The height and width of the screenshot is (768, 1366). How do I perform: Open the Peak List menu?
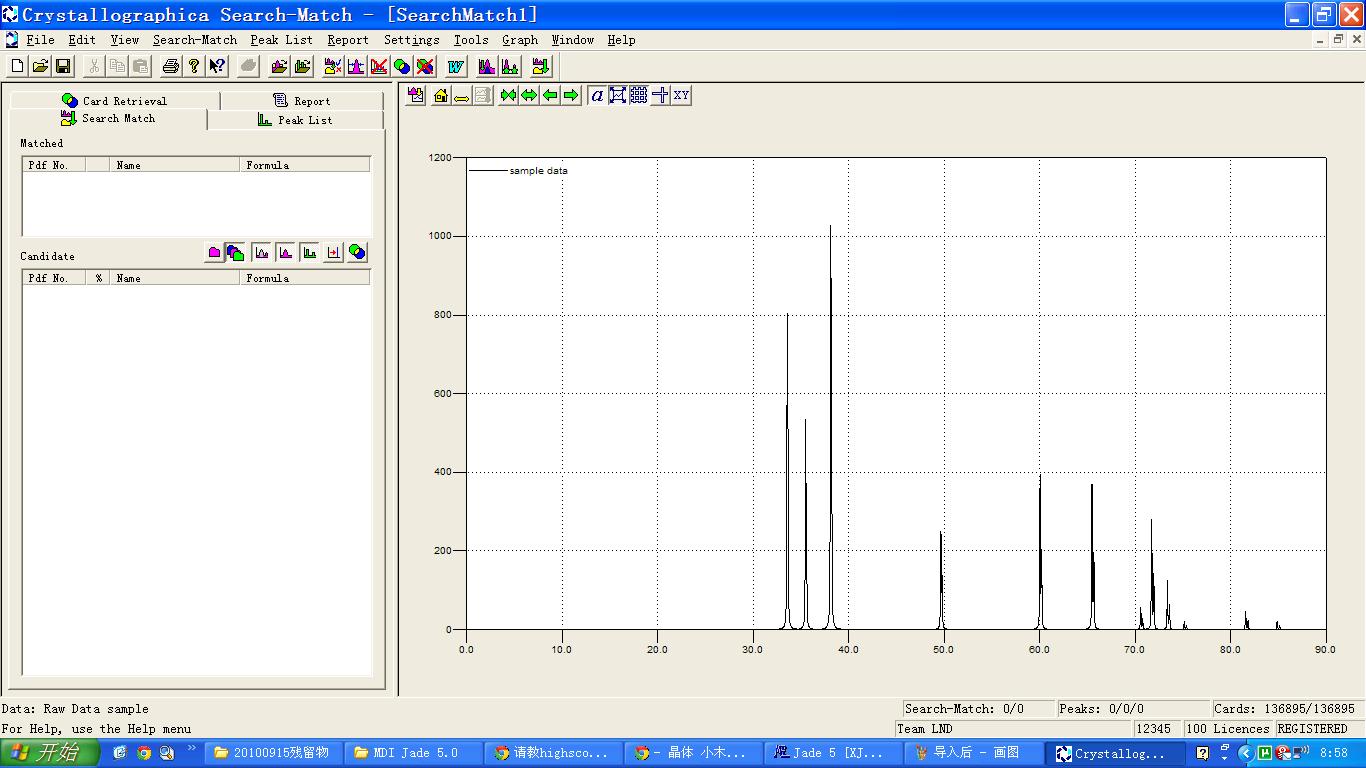pyautogui.click(x=281, y=40)
